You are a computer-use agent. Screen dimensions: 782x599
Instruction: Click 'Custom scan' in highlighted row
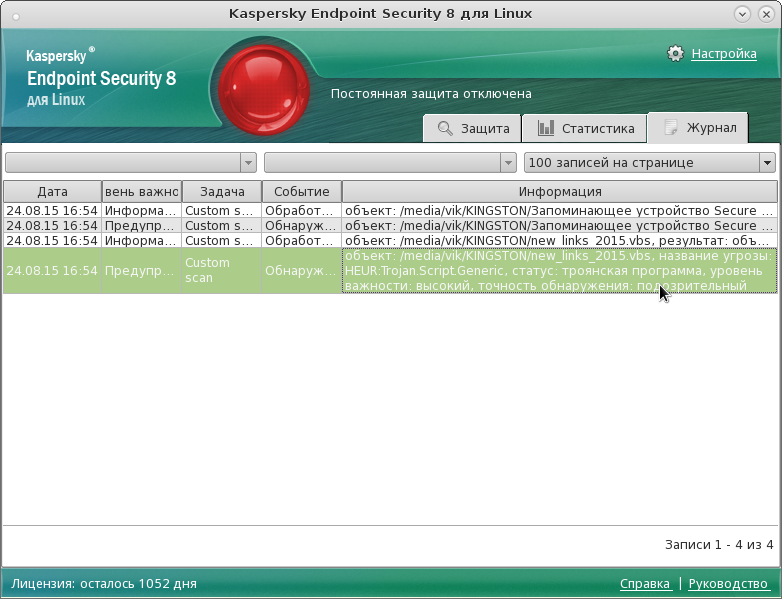(x=222, y=270)
